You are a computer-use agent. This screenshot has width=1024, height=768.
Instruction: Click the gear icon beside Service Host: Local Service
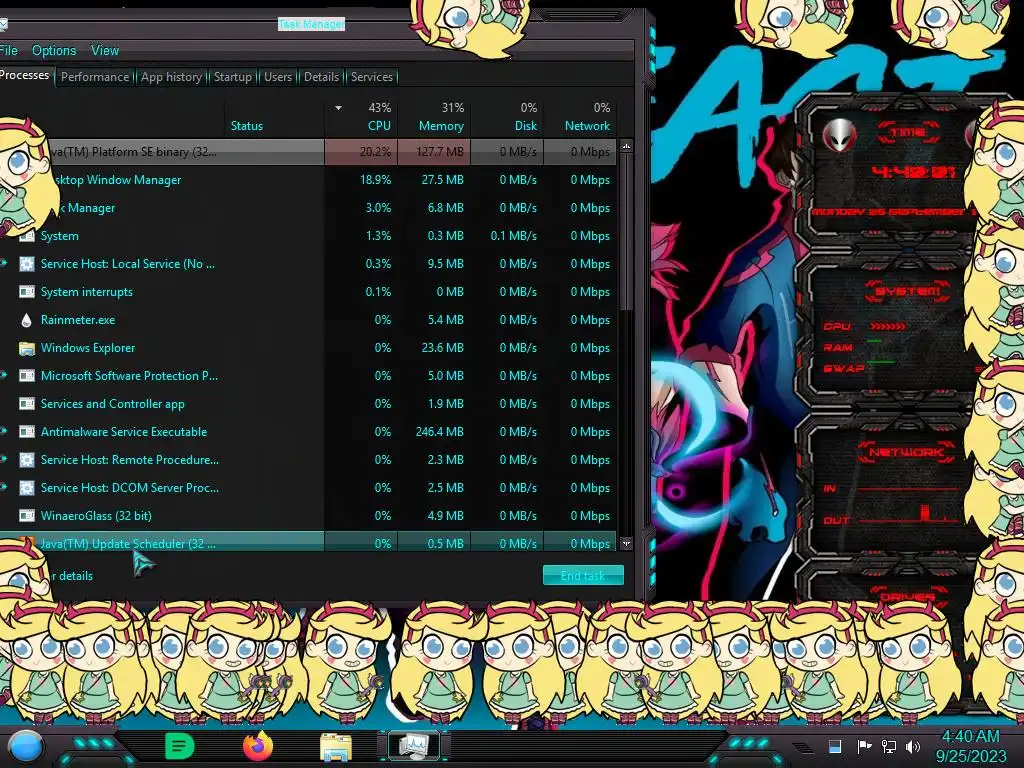click(27, 264)
